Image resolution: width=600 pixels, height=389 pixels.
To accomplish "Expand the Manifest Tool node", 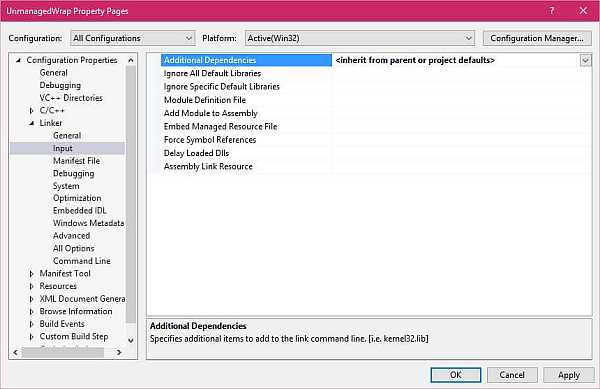I will point(31,274).
